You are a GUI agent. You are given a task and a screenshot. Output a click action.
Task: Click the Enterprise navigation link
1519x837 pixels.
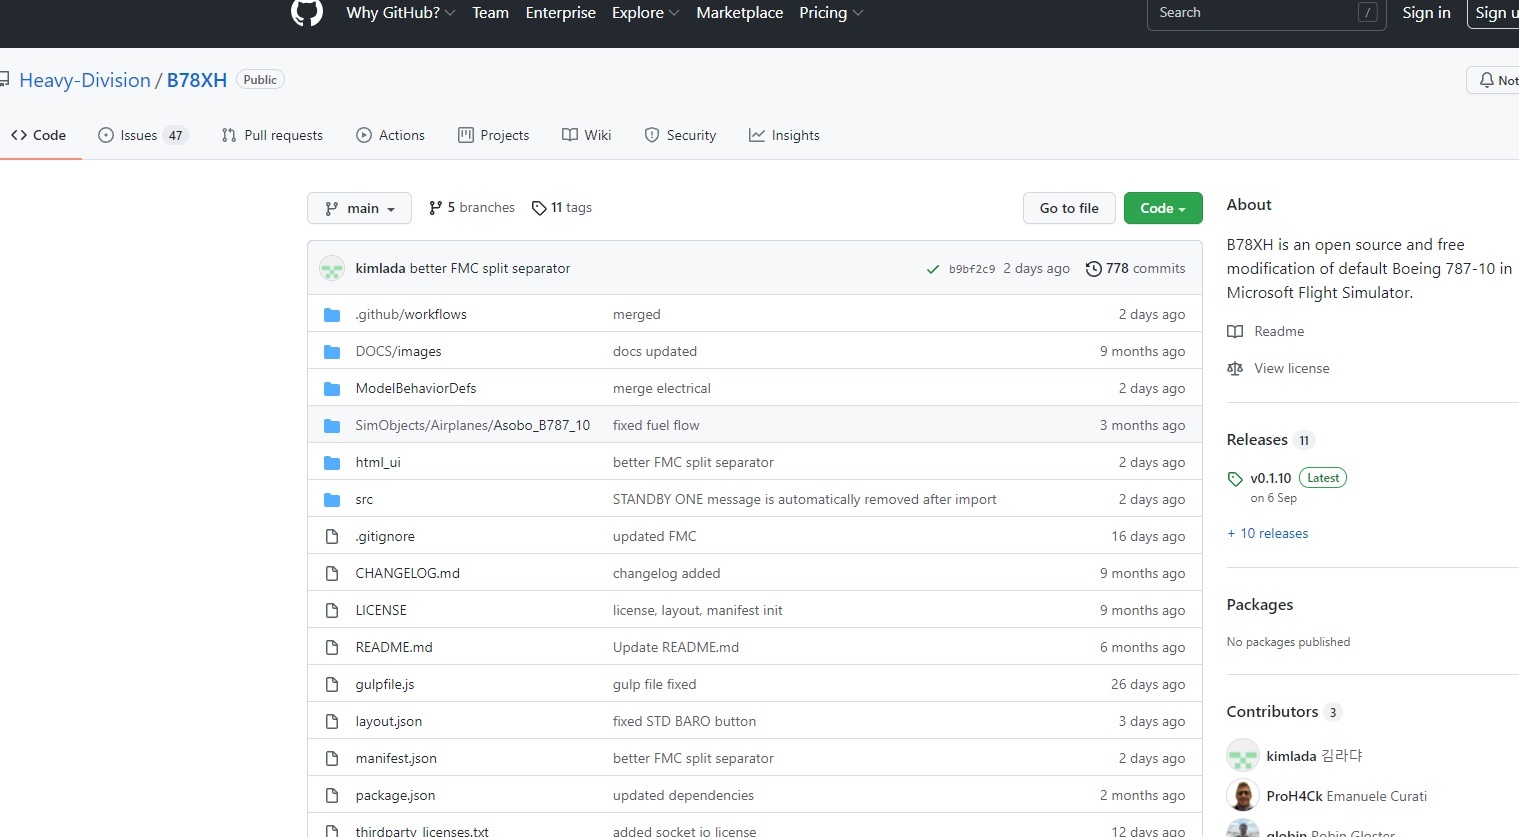pos(560,13)
